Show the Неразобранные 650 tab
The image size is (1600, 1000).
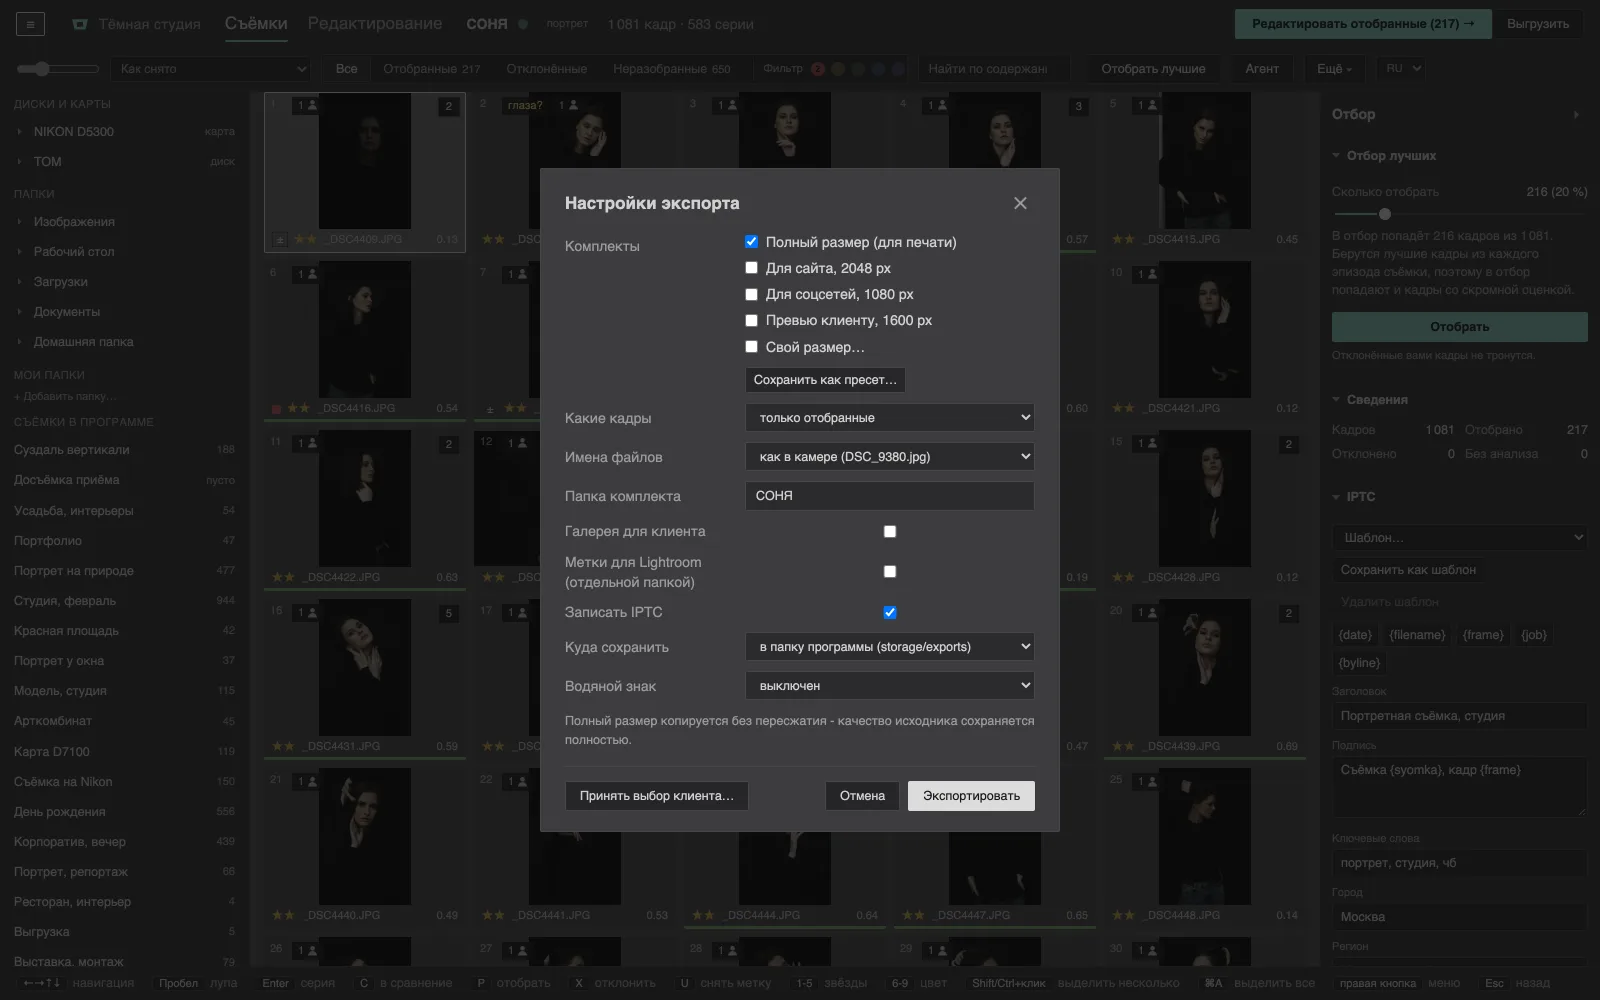coord(672,69)
